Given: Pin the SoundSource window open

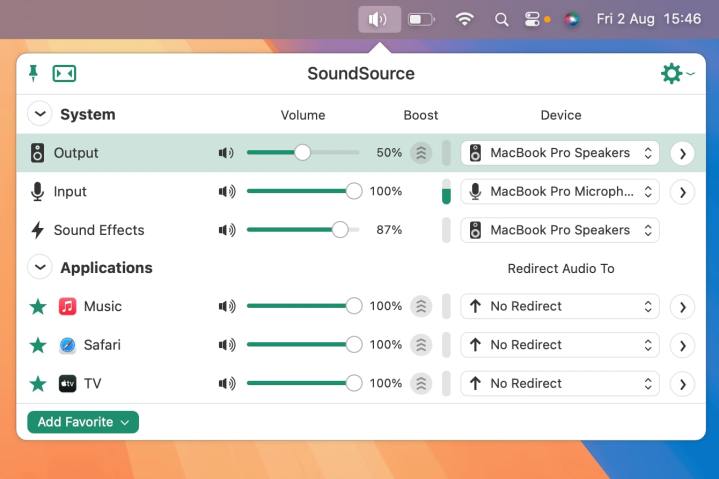Looking at the screenshot, I should click(33, 73).
